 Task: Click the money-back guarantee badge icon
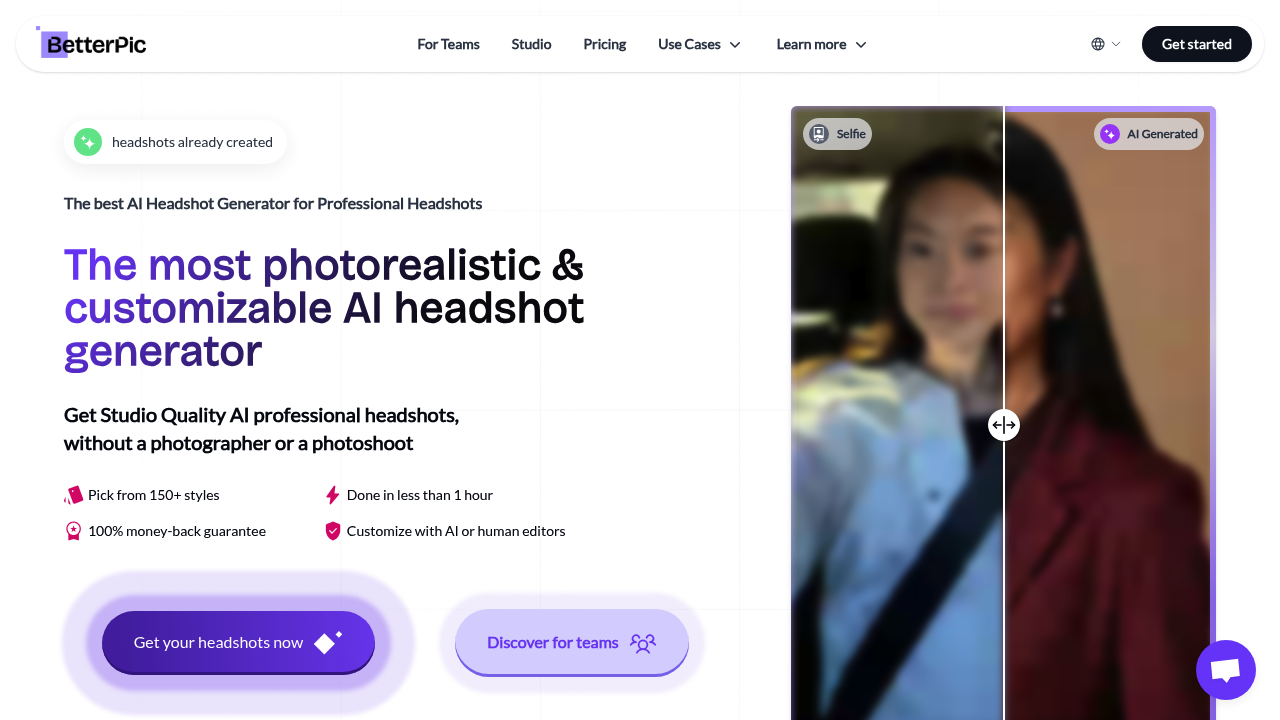pyautogui.click(x=73, y=531)
